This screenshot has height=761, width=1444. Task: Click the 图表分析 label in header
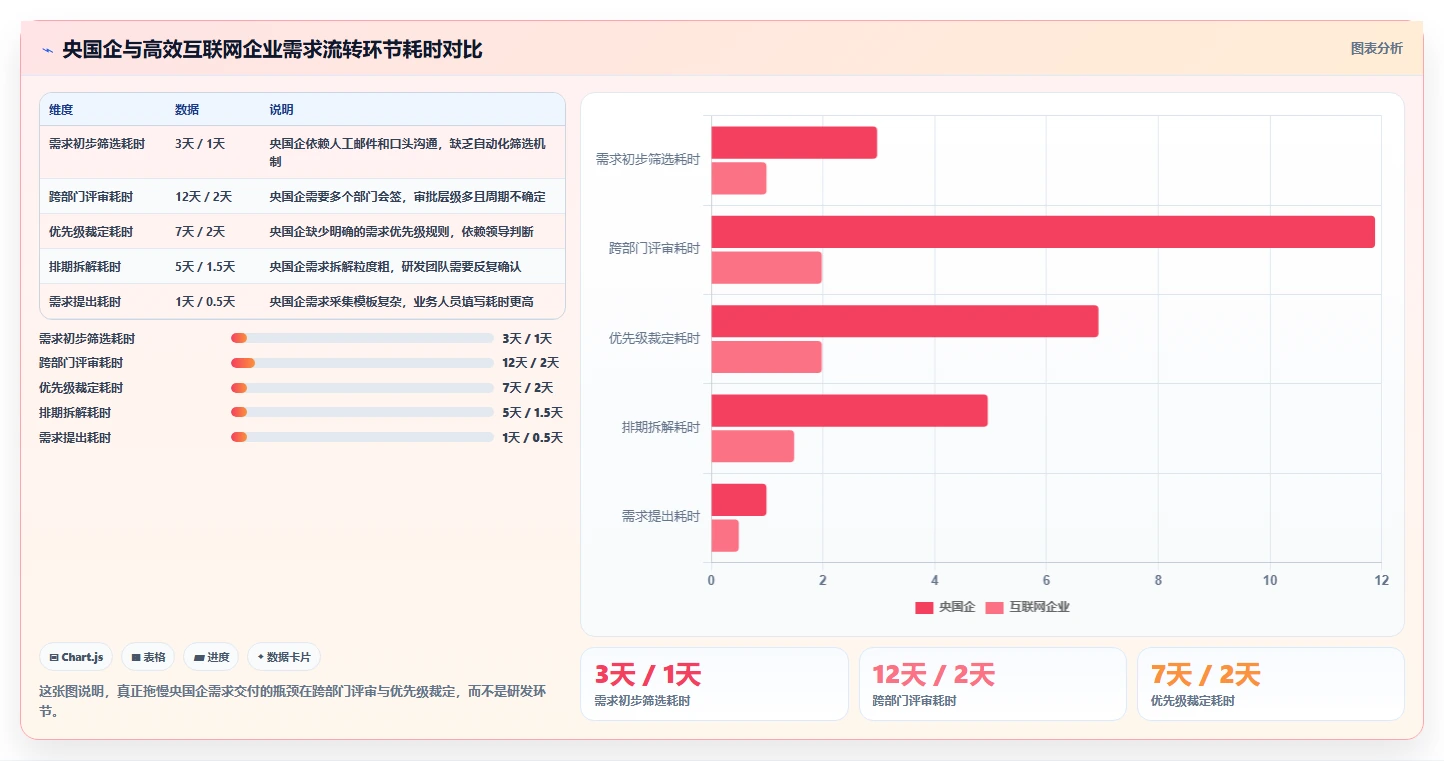(1376, 48)
